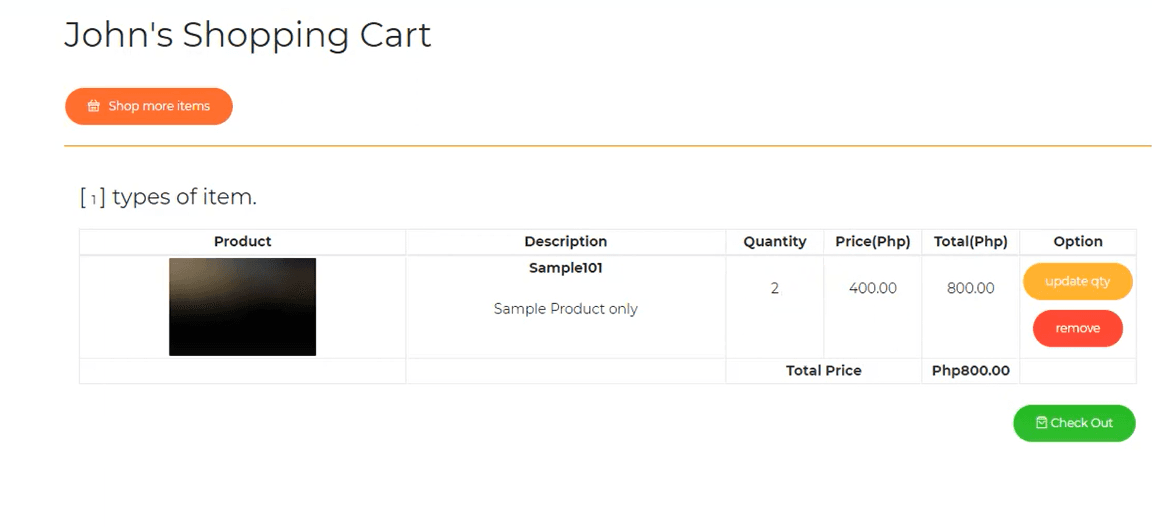
Task: Click the Option column header
Action: [x=1078, y=242]
